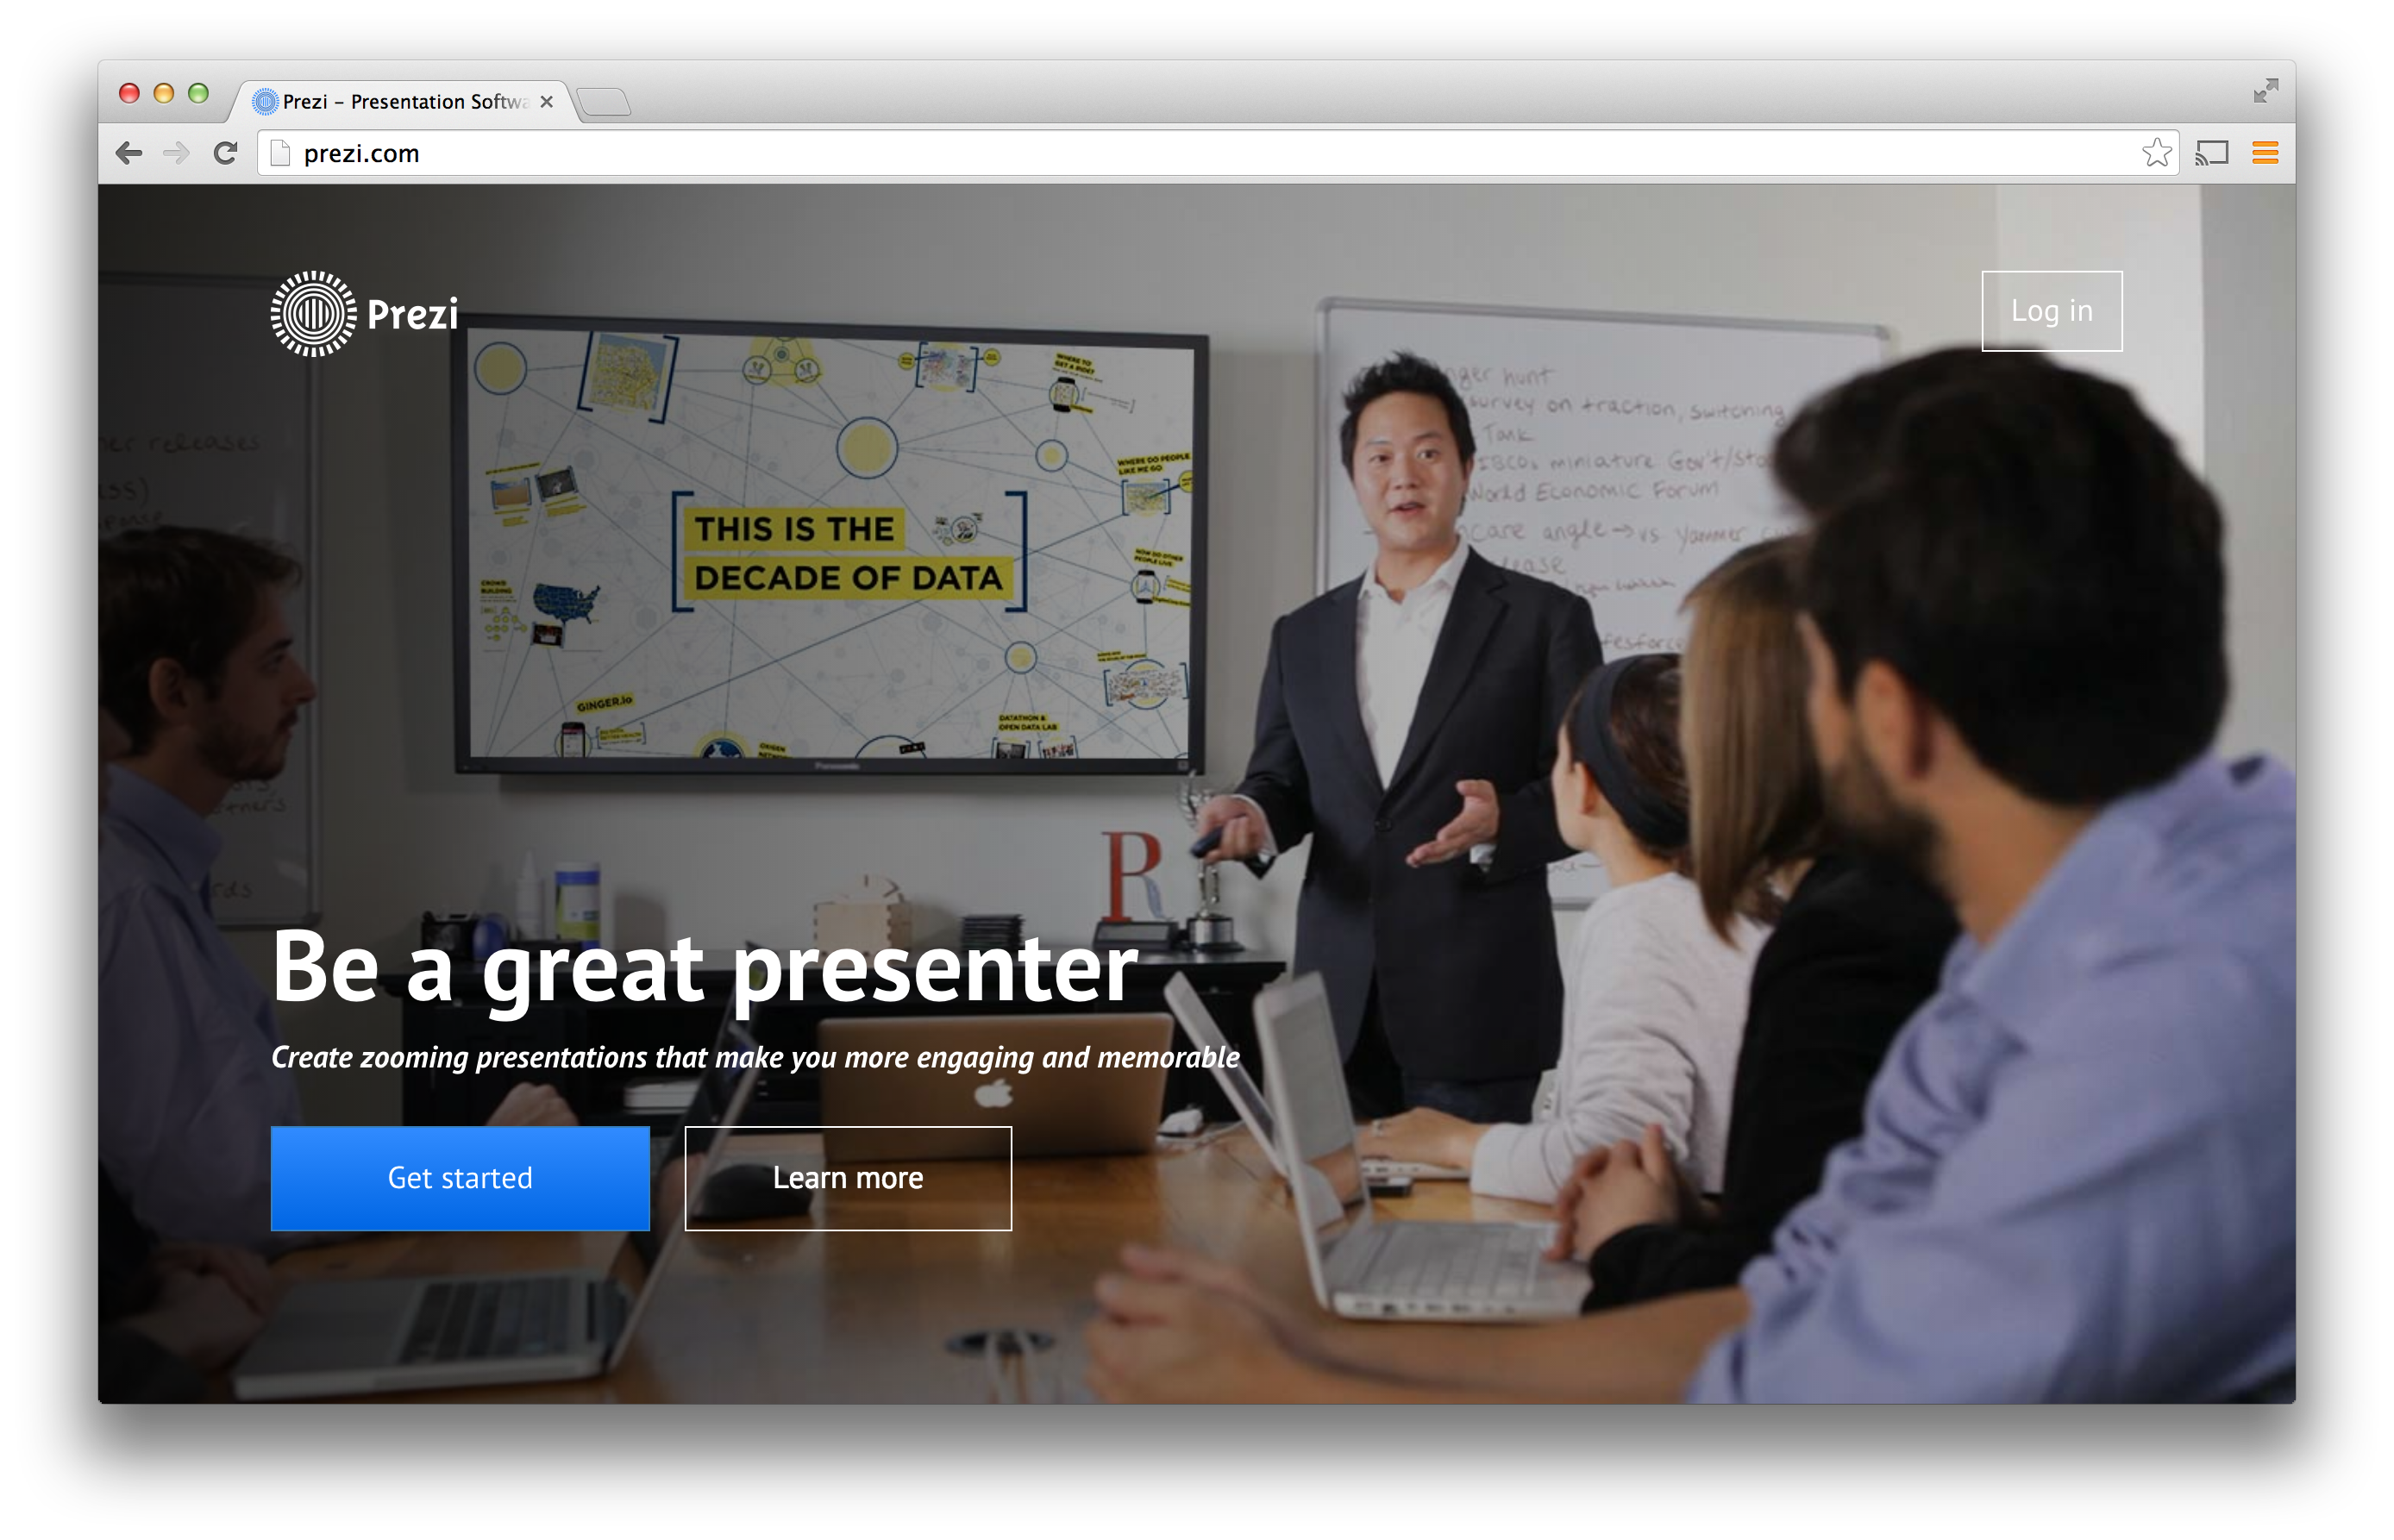
Task: Select the Prezi – Presentation Software tab
Action: 405,102
